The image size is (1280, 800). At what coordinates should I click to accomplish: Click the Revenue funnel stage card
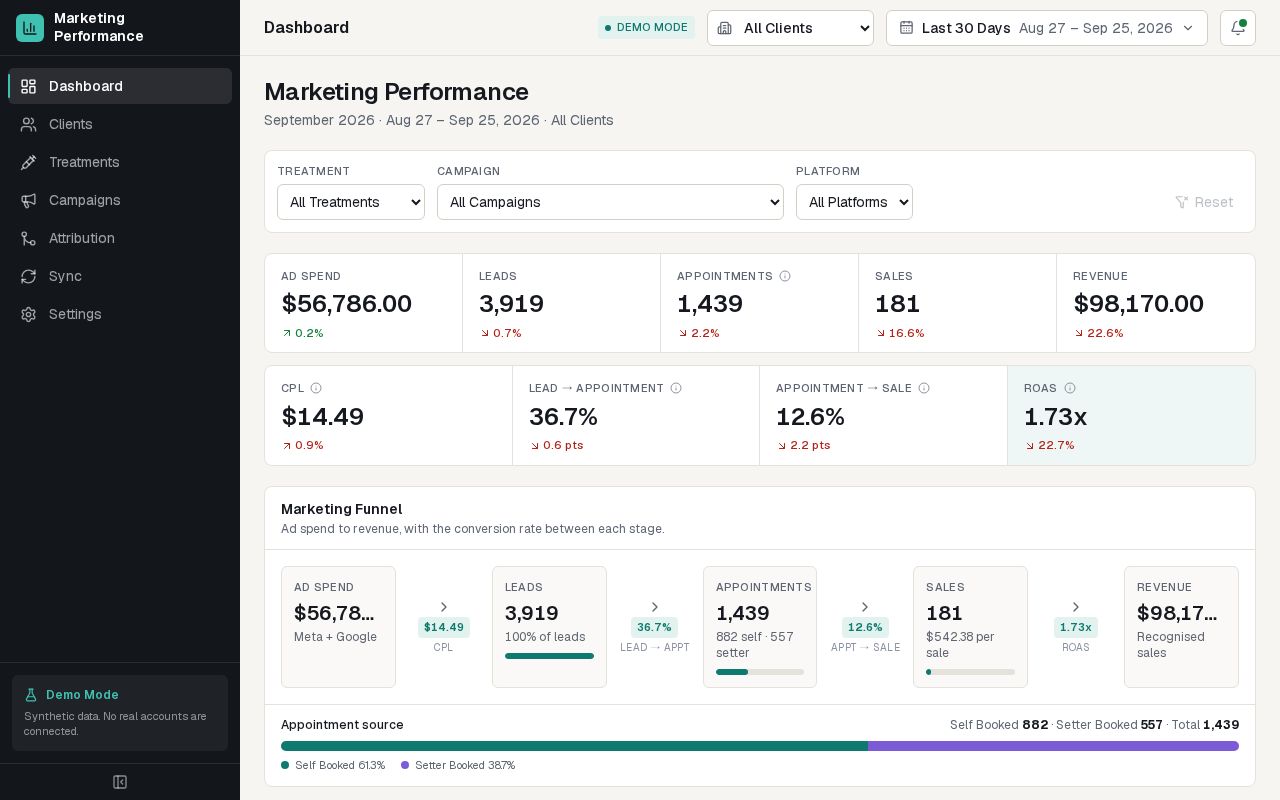pyautogui.click(x=1181, y=627)
